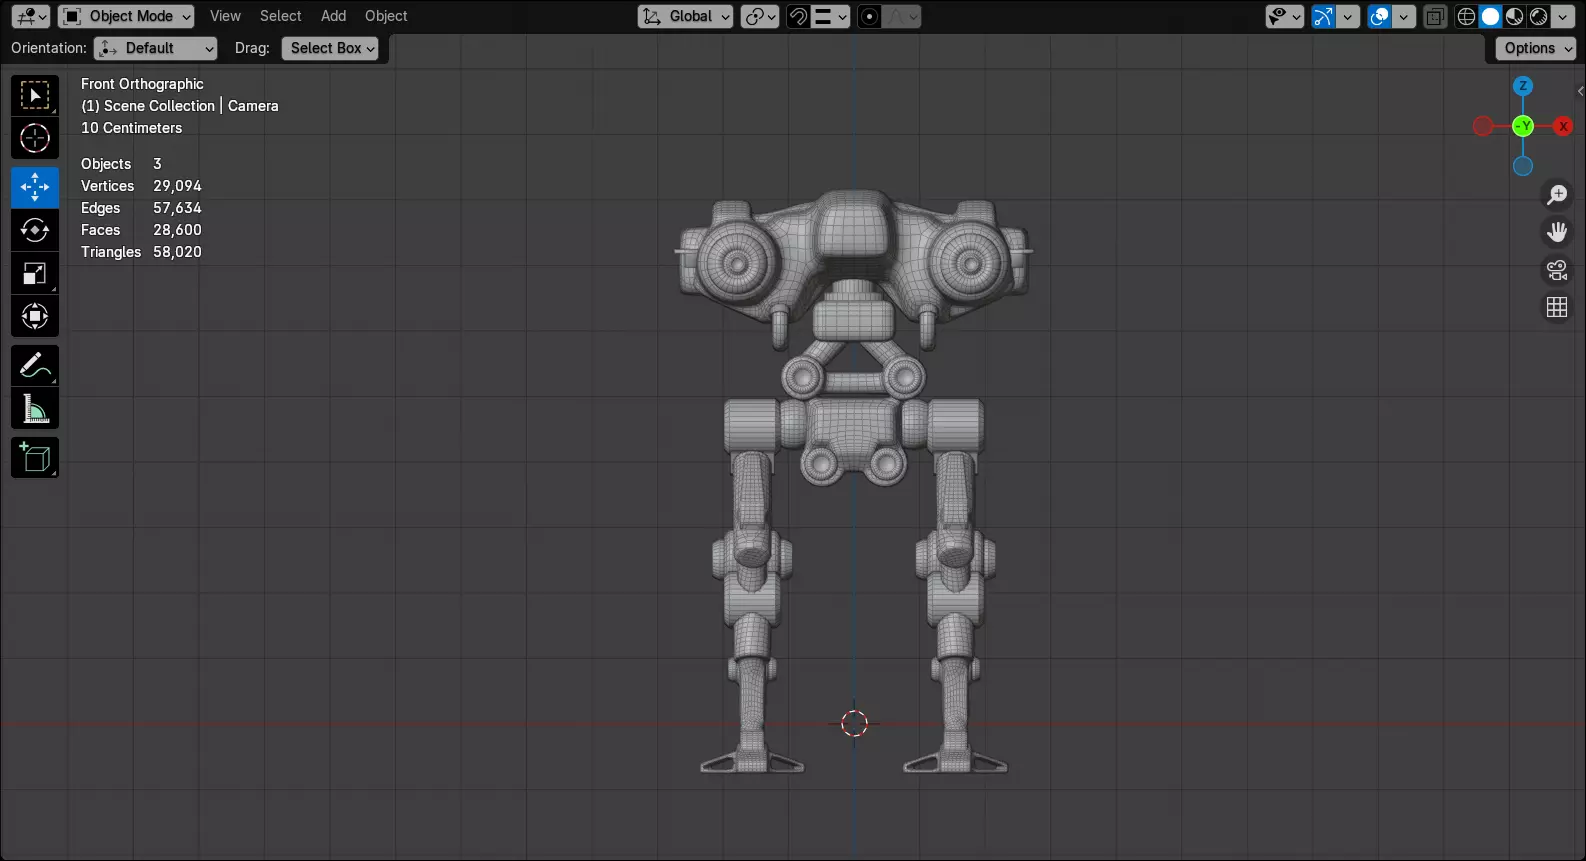
Task: Open the Add menu
Action: (x=333, y=16)
